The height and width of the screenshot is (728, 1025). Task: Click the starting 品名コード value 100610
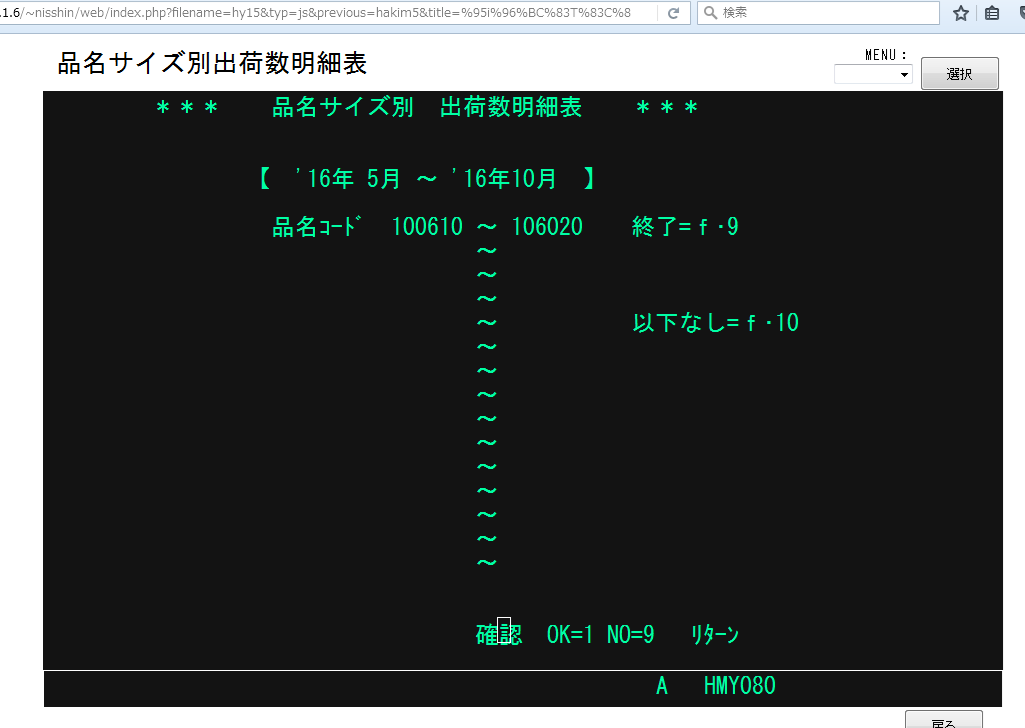pos(427,227)
